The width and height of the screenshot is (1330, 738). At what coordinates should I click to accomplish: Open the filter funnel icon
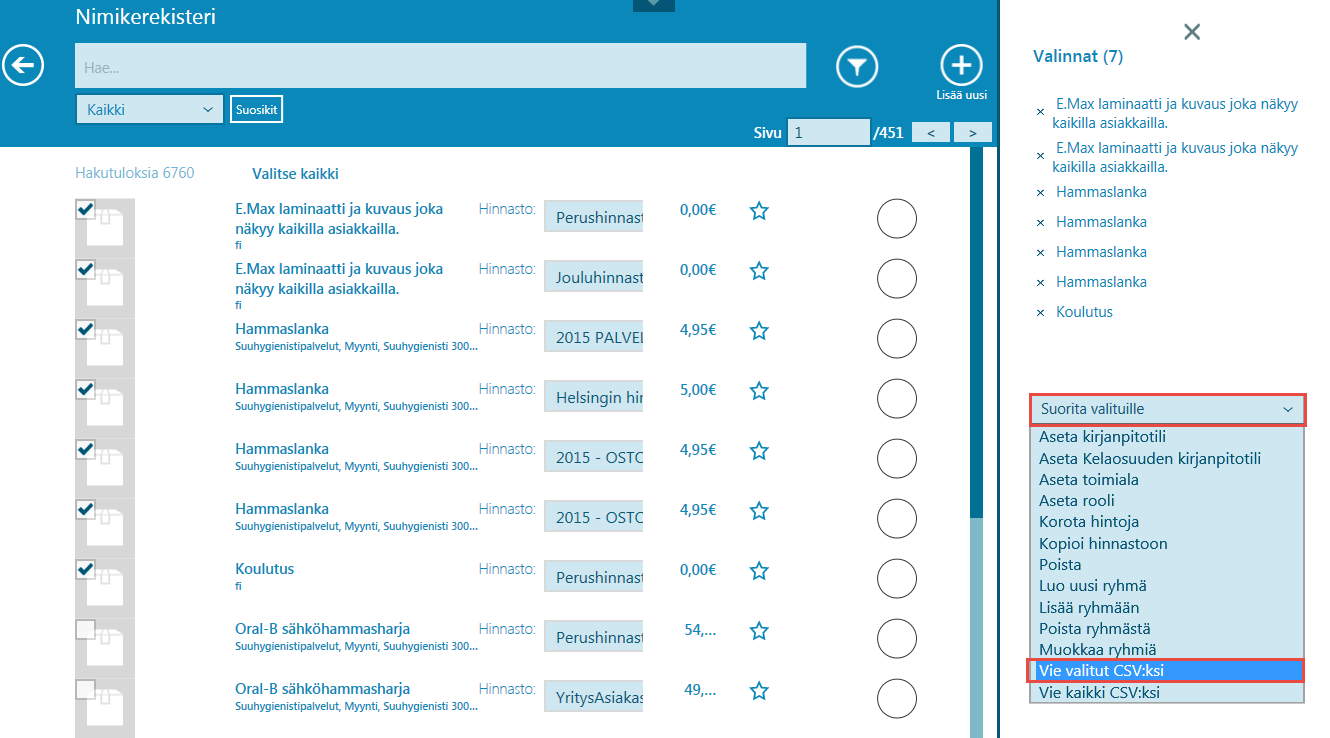tap(857, 67)
